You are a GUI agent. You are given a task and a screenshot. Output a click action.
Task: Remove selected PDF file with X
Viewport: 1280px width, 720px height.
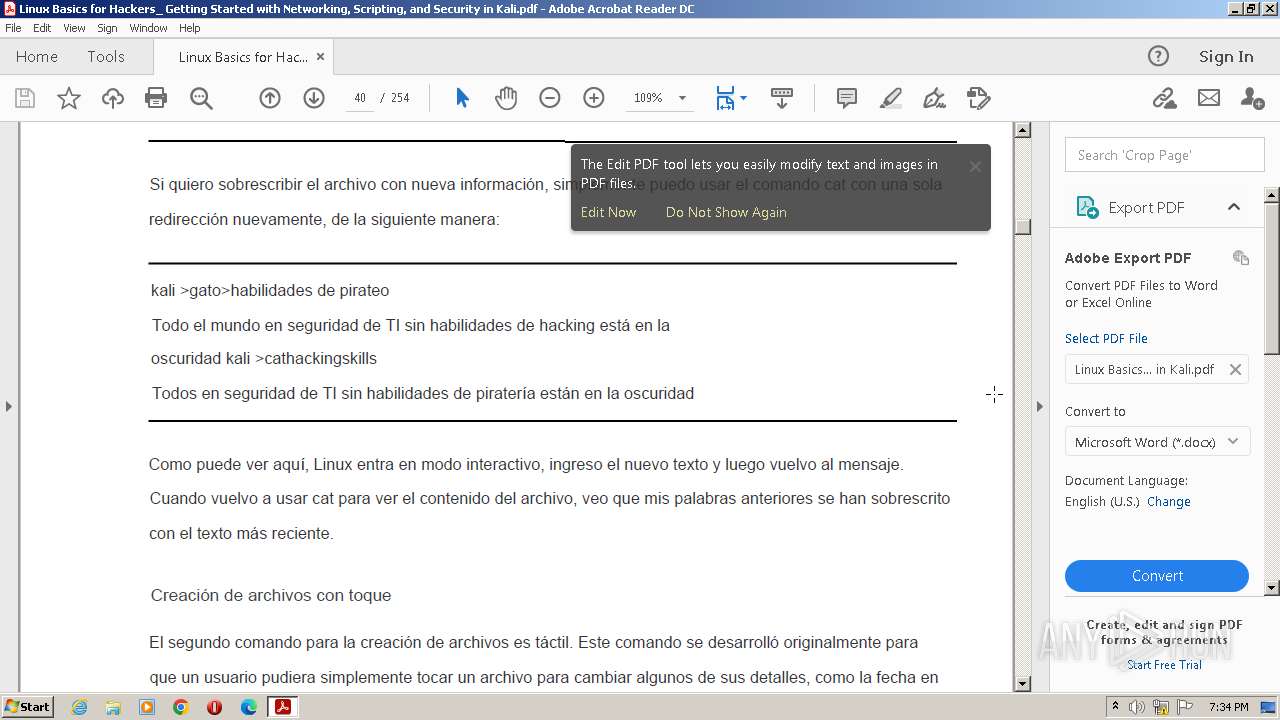pyautogui.click(x=1235, y=369)
